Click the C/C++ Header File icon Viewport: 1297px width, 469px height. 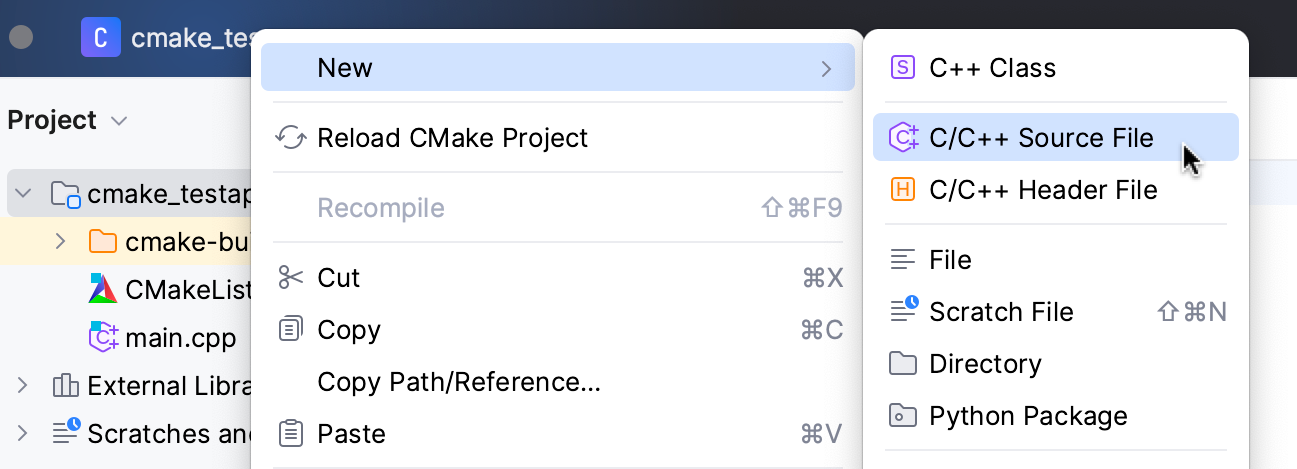tap(903, 190)
